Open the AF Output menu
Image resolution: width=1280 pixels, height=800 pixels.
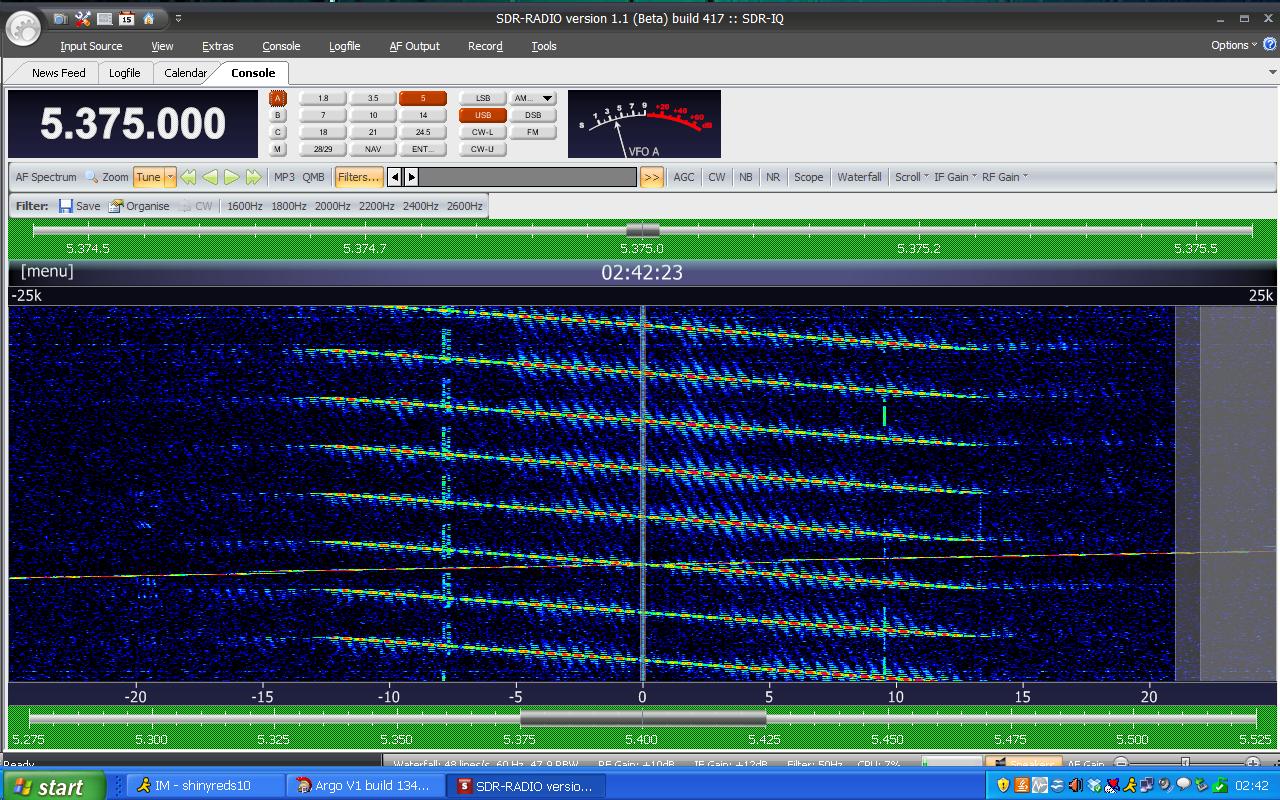(414, 46)
